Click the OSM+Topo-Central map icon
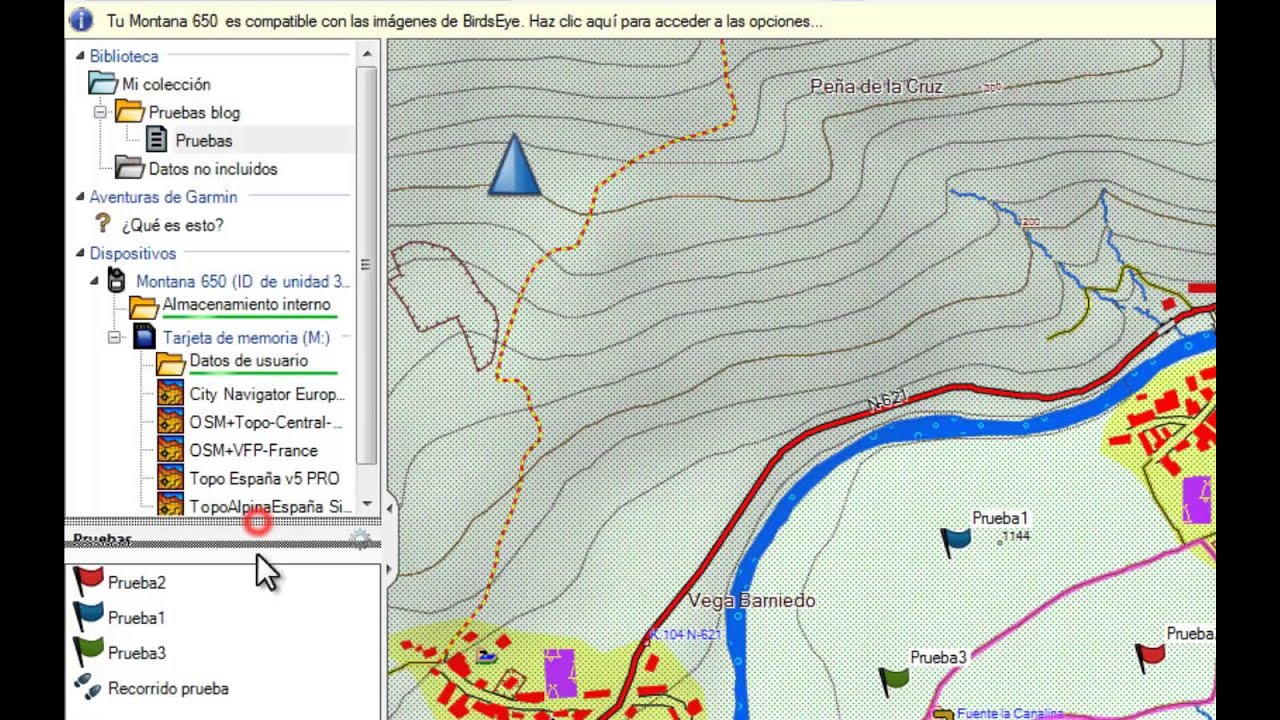 (171, 421)
